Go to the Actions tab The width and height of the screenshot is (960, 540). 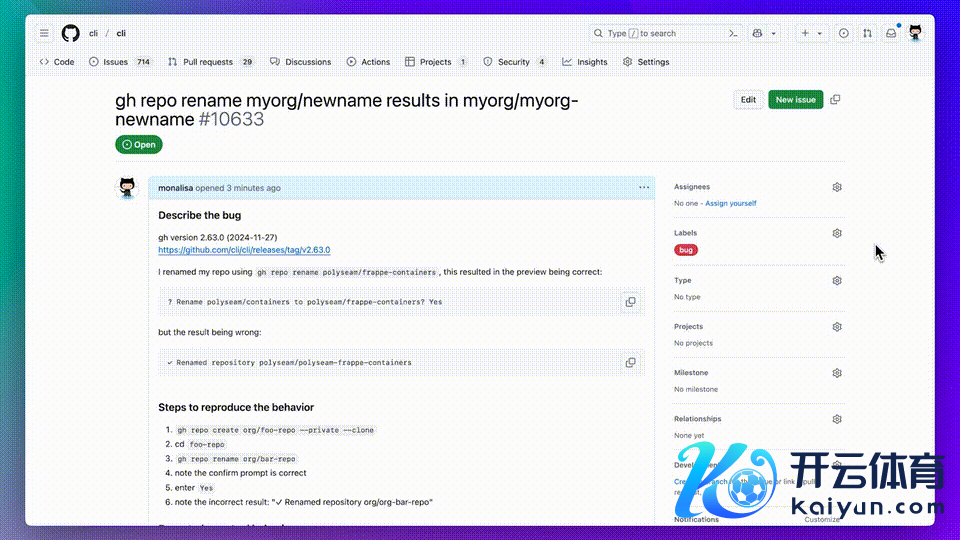click(x=368, y=62)
